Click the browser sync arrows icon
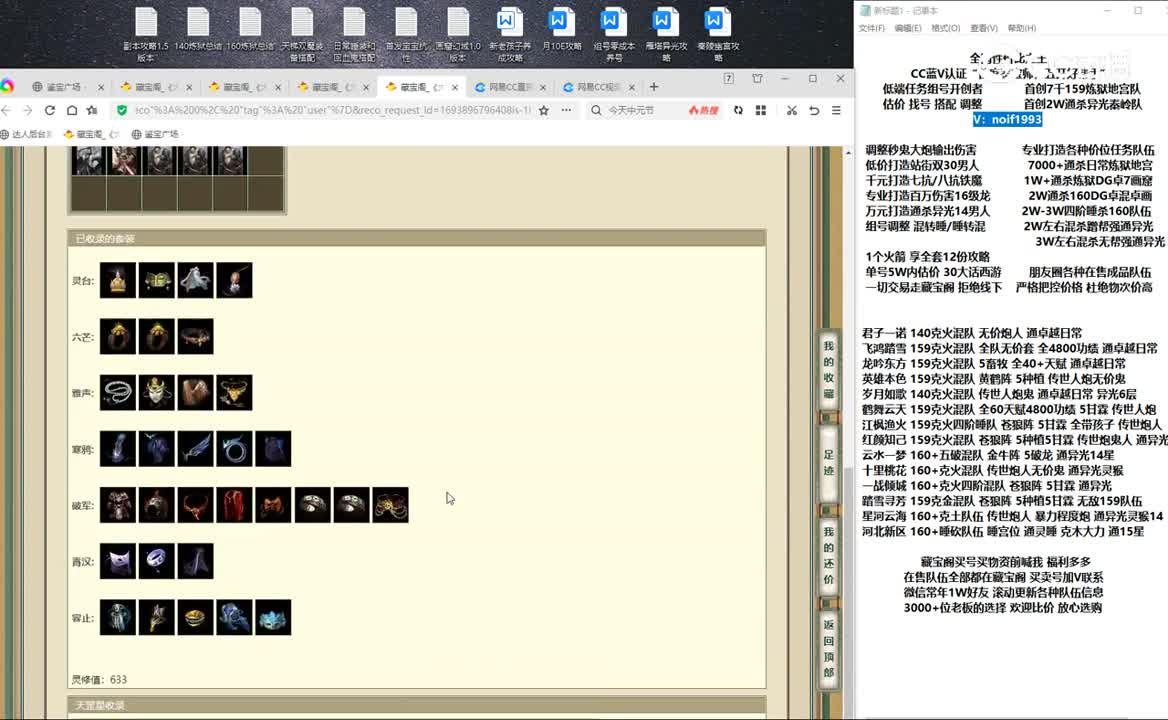 [x=737, y=110]
